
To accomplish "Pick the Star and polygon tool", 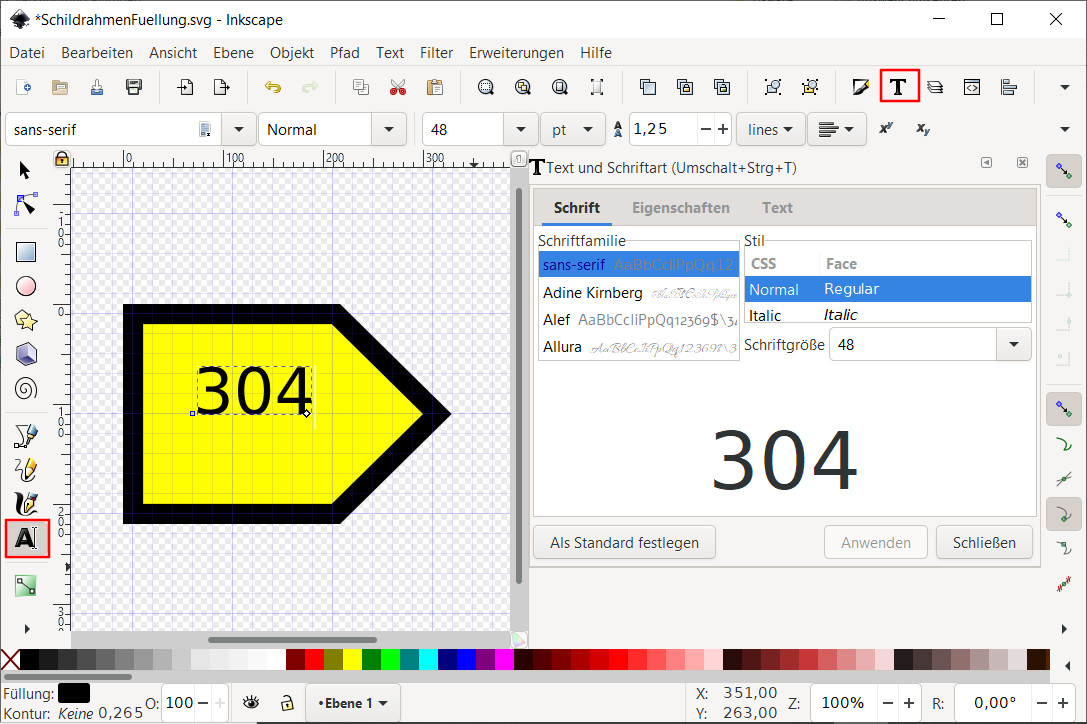I will (26, 320).
